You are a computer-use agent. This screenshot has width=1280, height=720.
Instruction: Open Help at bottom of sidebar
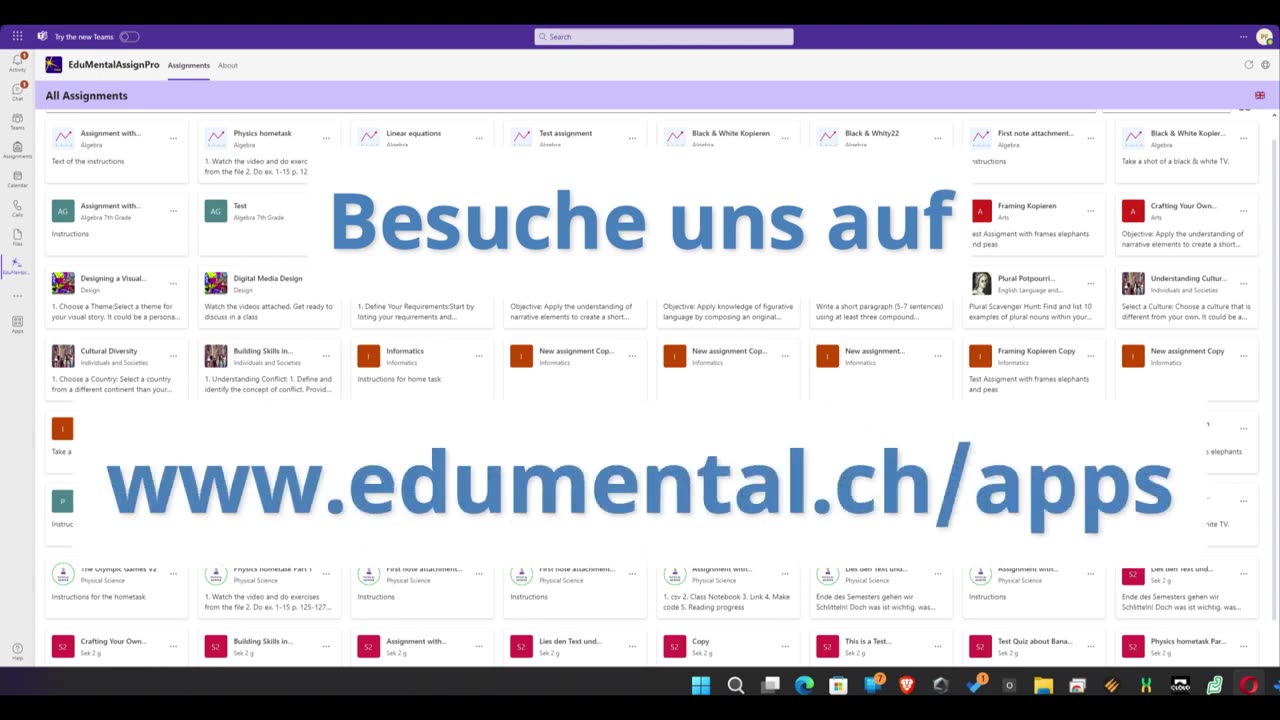(x=17, y=651)
